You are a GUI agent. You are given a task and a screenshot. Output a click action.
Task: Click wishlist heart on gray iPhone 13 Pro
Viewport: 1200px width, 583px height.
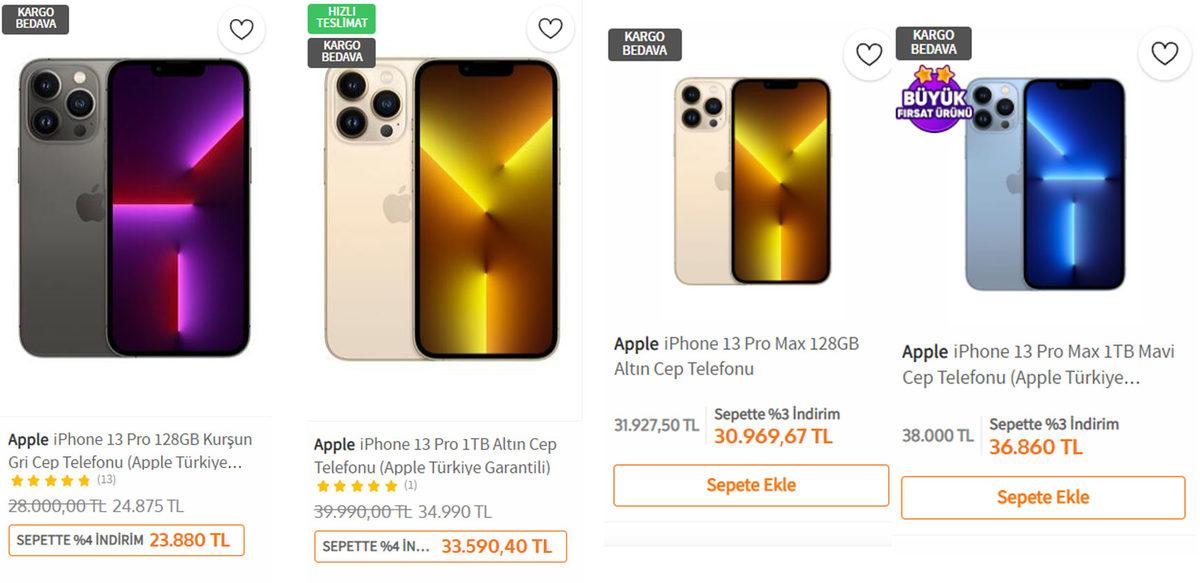pos(241,30)
